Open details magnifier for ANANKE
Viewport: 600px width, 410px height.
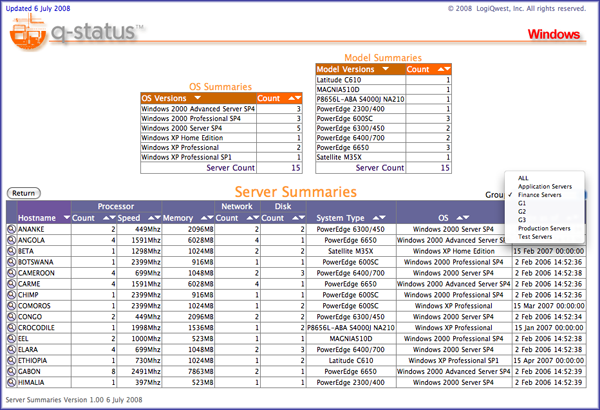(12, 229)
